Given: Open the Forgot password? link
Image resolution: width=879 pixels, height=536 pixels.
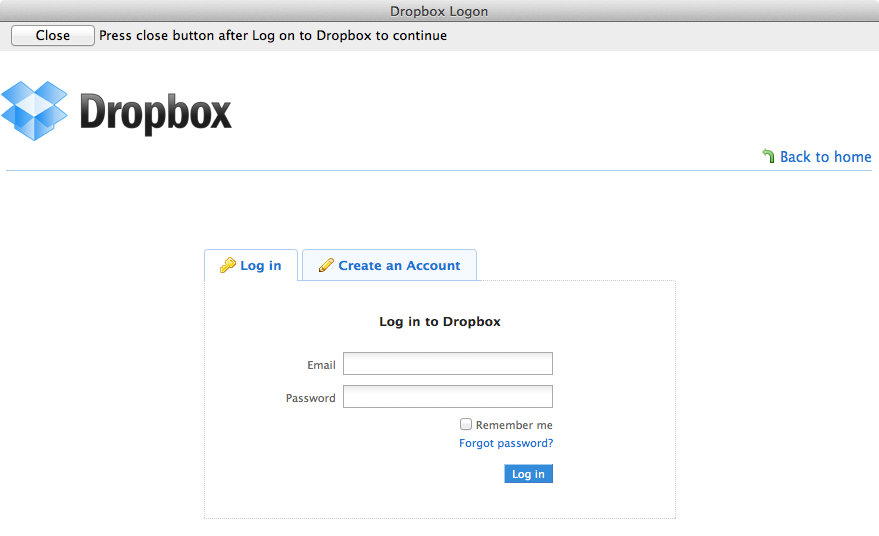Looking at the screenshot, I should pos(506,443).
